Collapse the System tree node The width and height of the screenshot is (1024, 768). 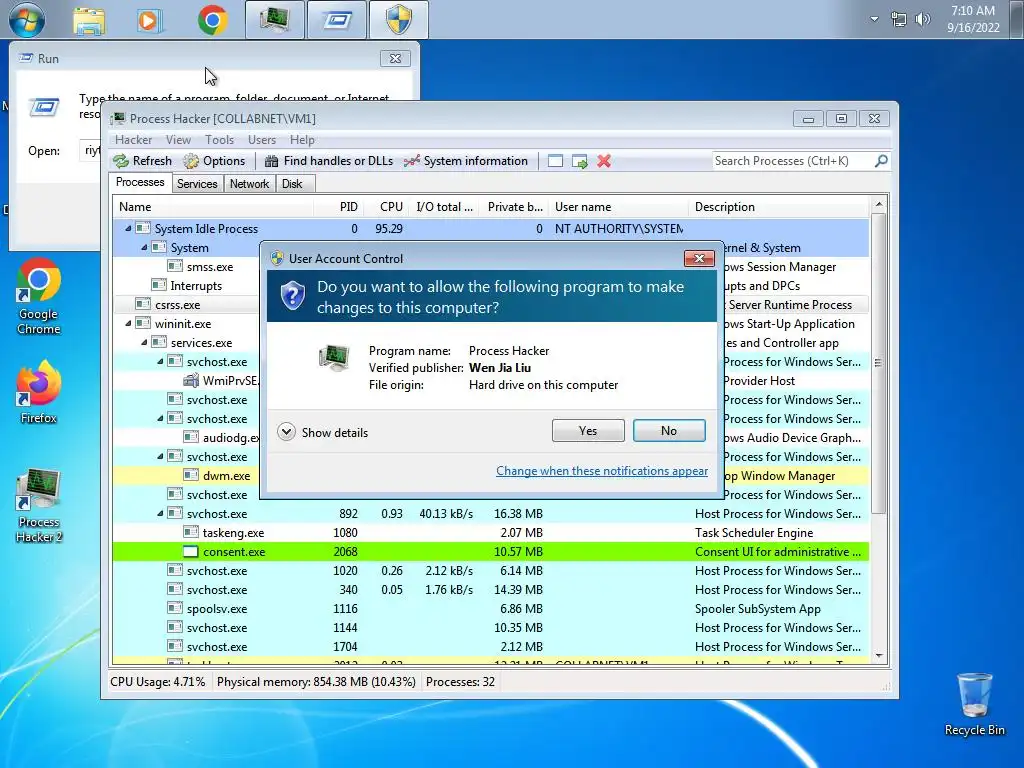(x=144, y=248)
